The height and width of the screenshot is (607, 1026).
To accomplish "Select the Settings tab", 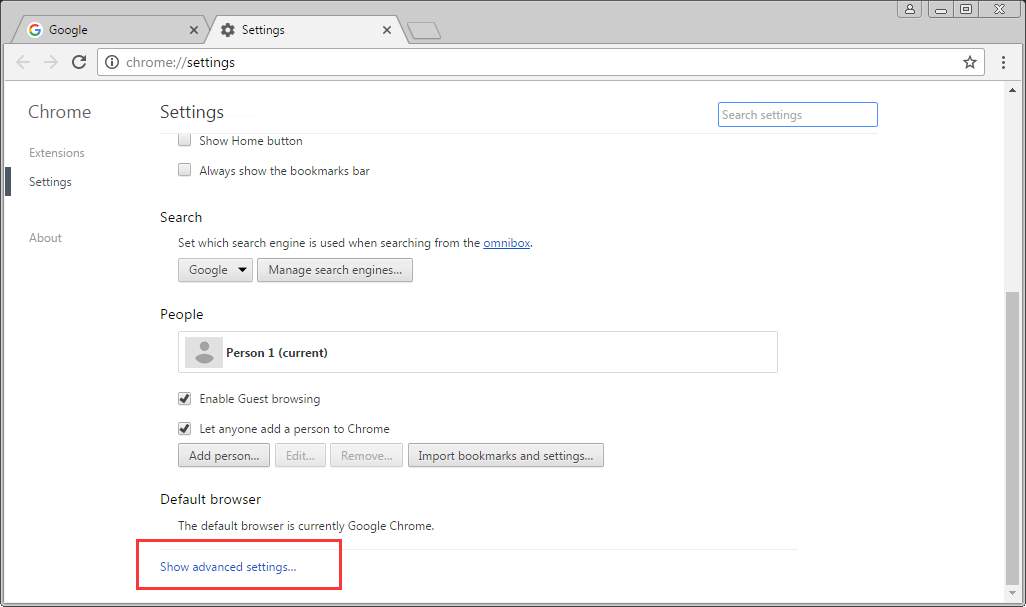I will [308, 30].
